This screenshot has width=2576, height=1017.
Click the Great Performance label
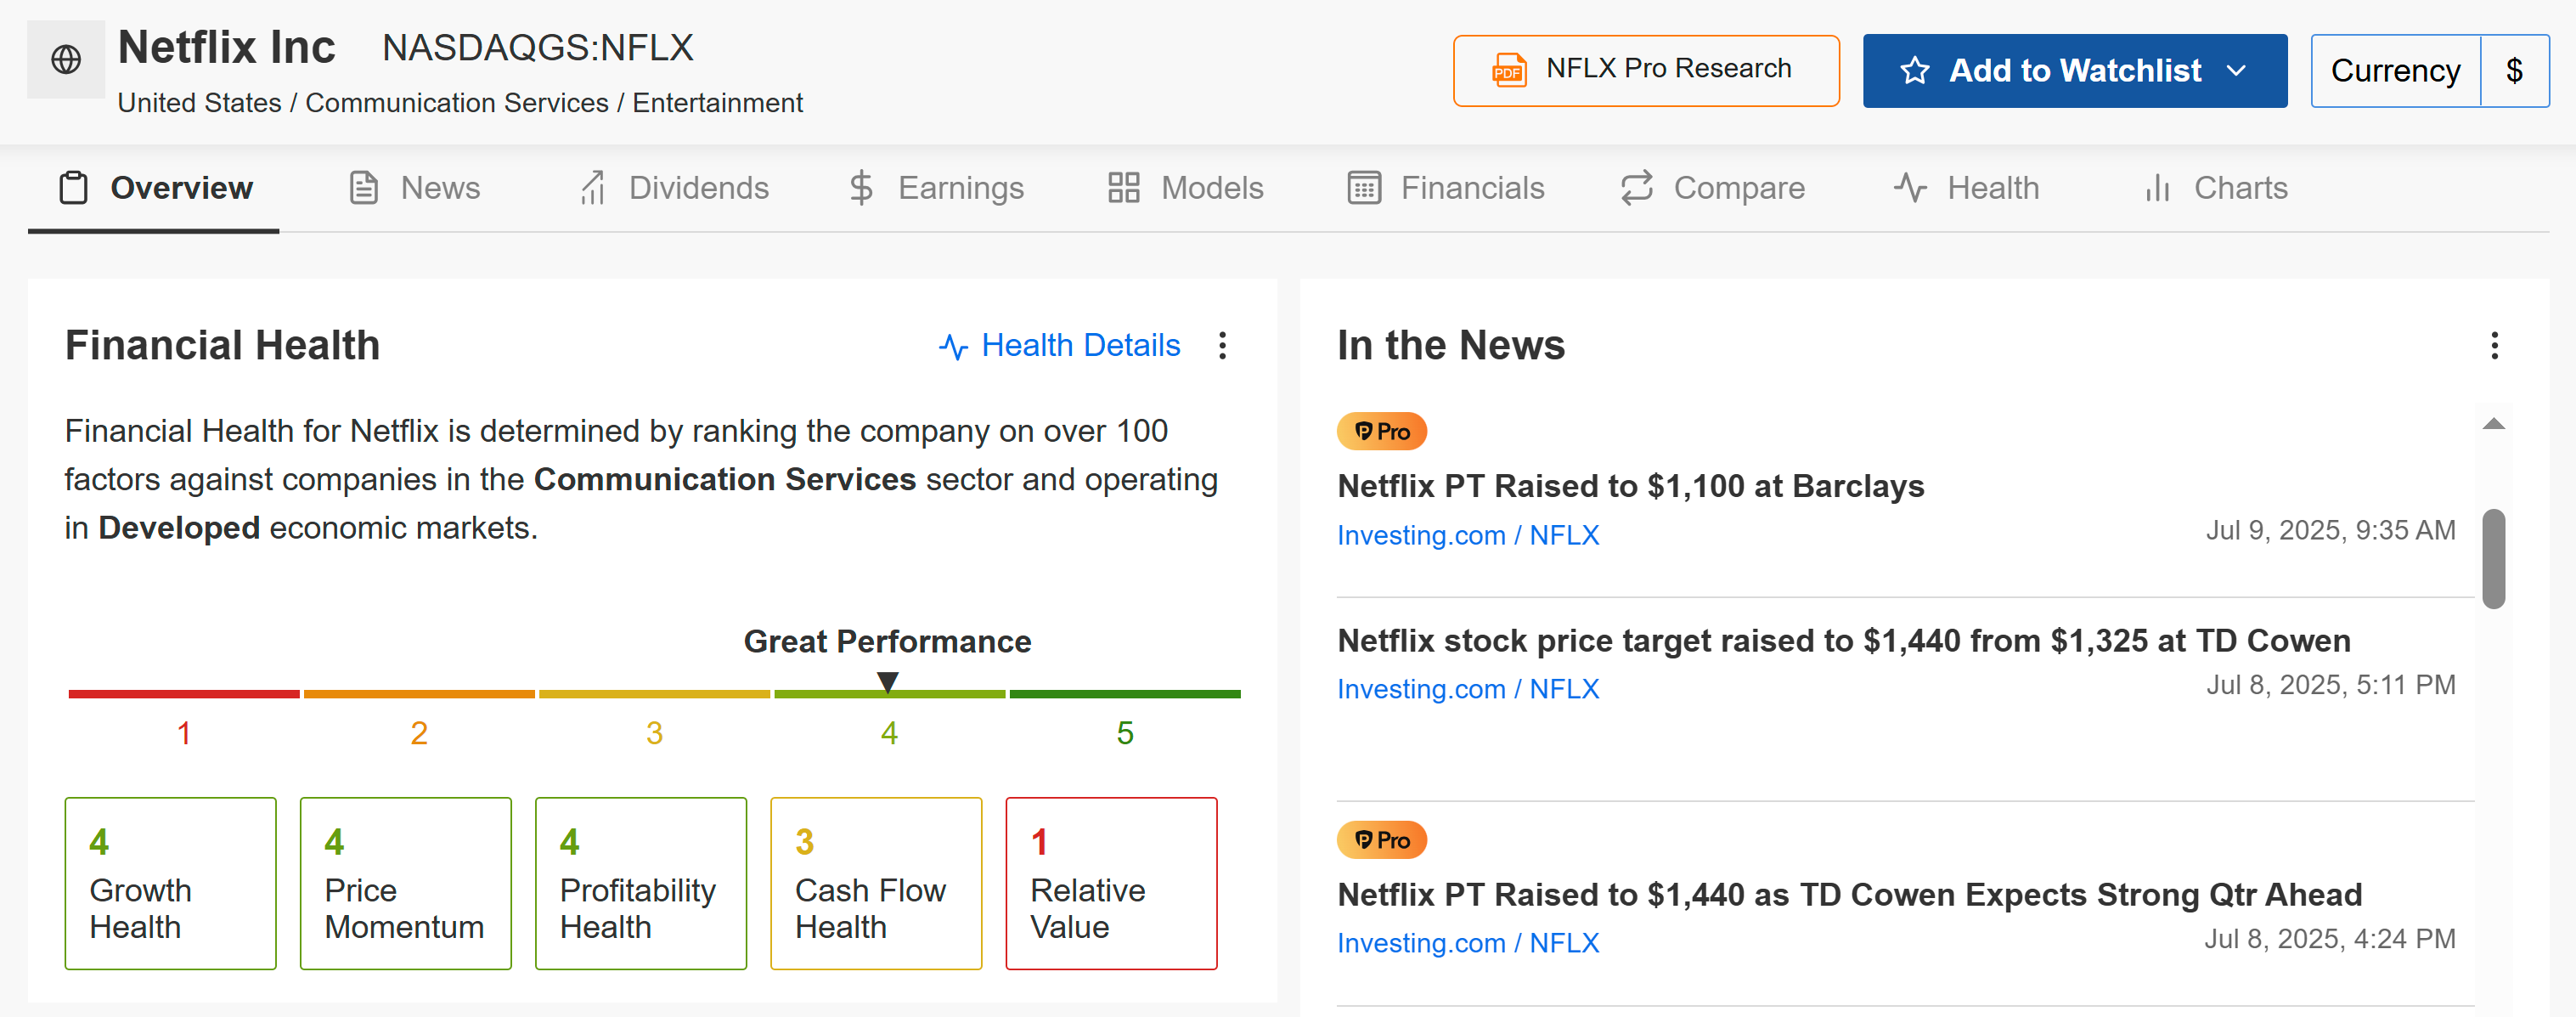pyautogui.click(x=887, y=642)
